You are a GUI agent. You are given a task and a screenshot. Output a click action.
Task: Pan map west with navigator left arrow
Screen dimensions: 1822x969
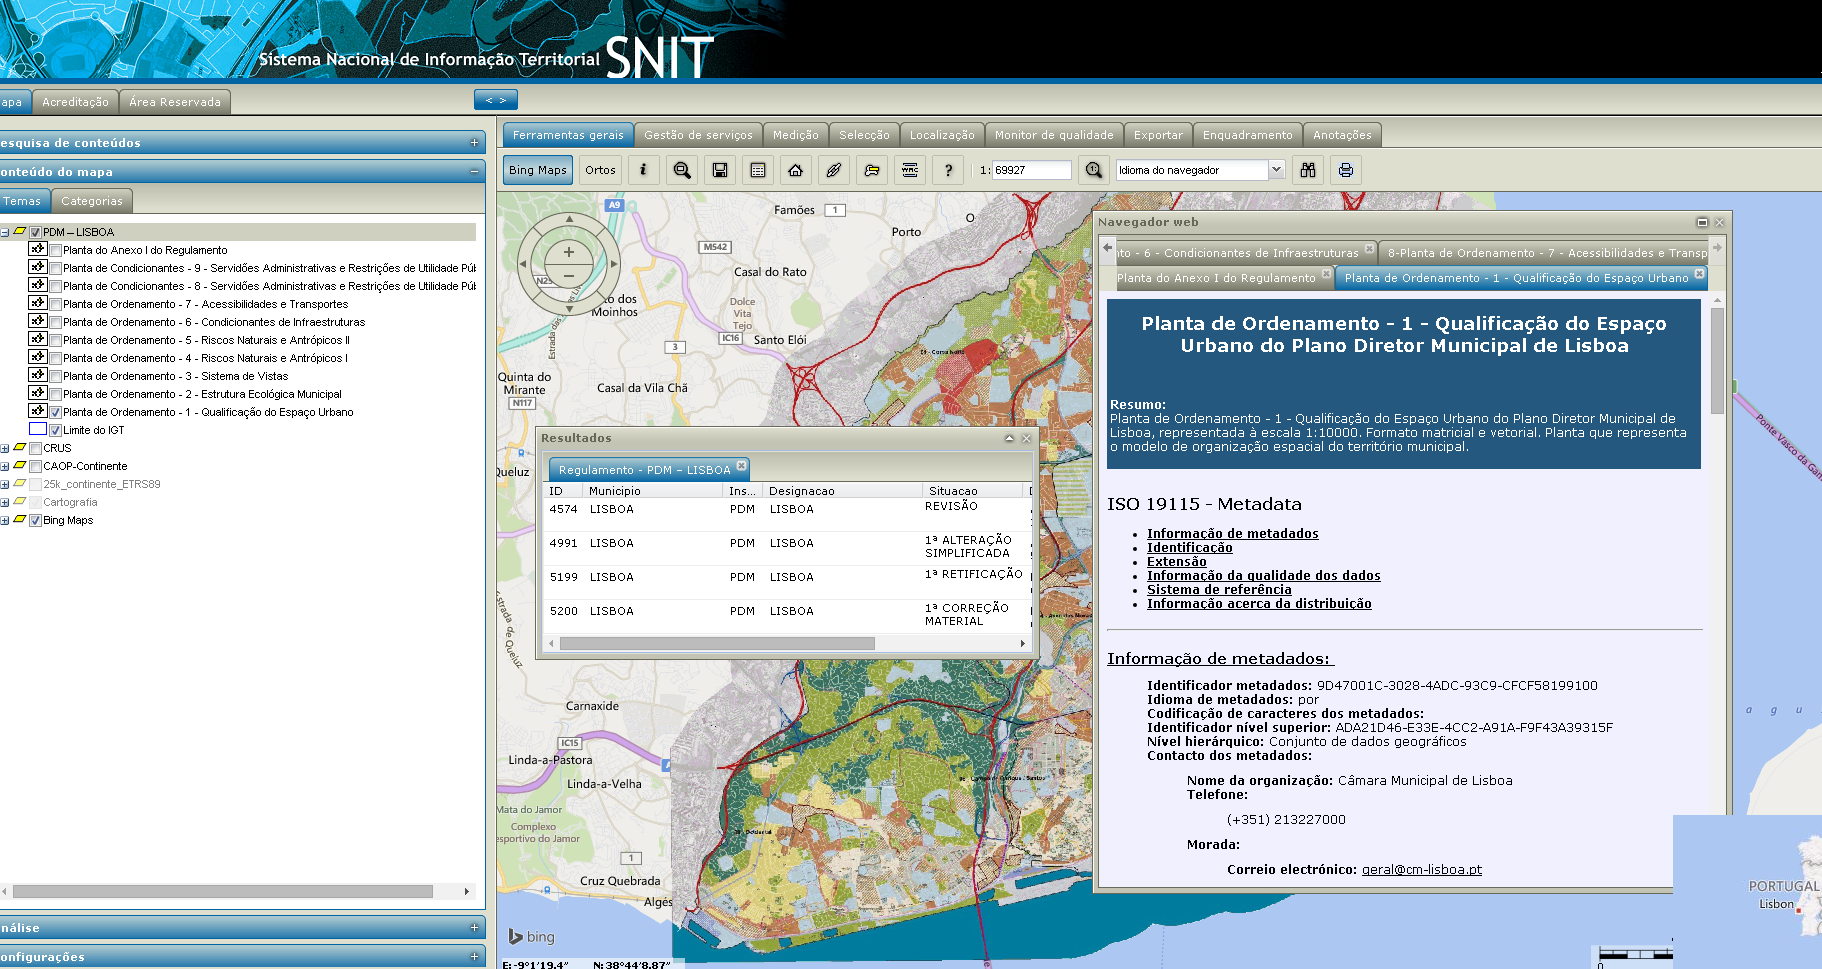point(523,264)
